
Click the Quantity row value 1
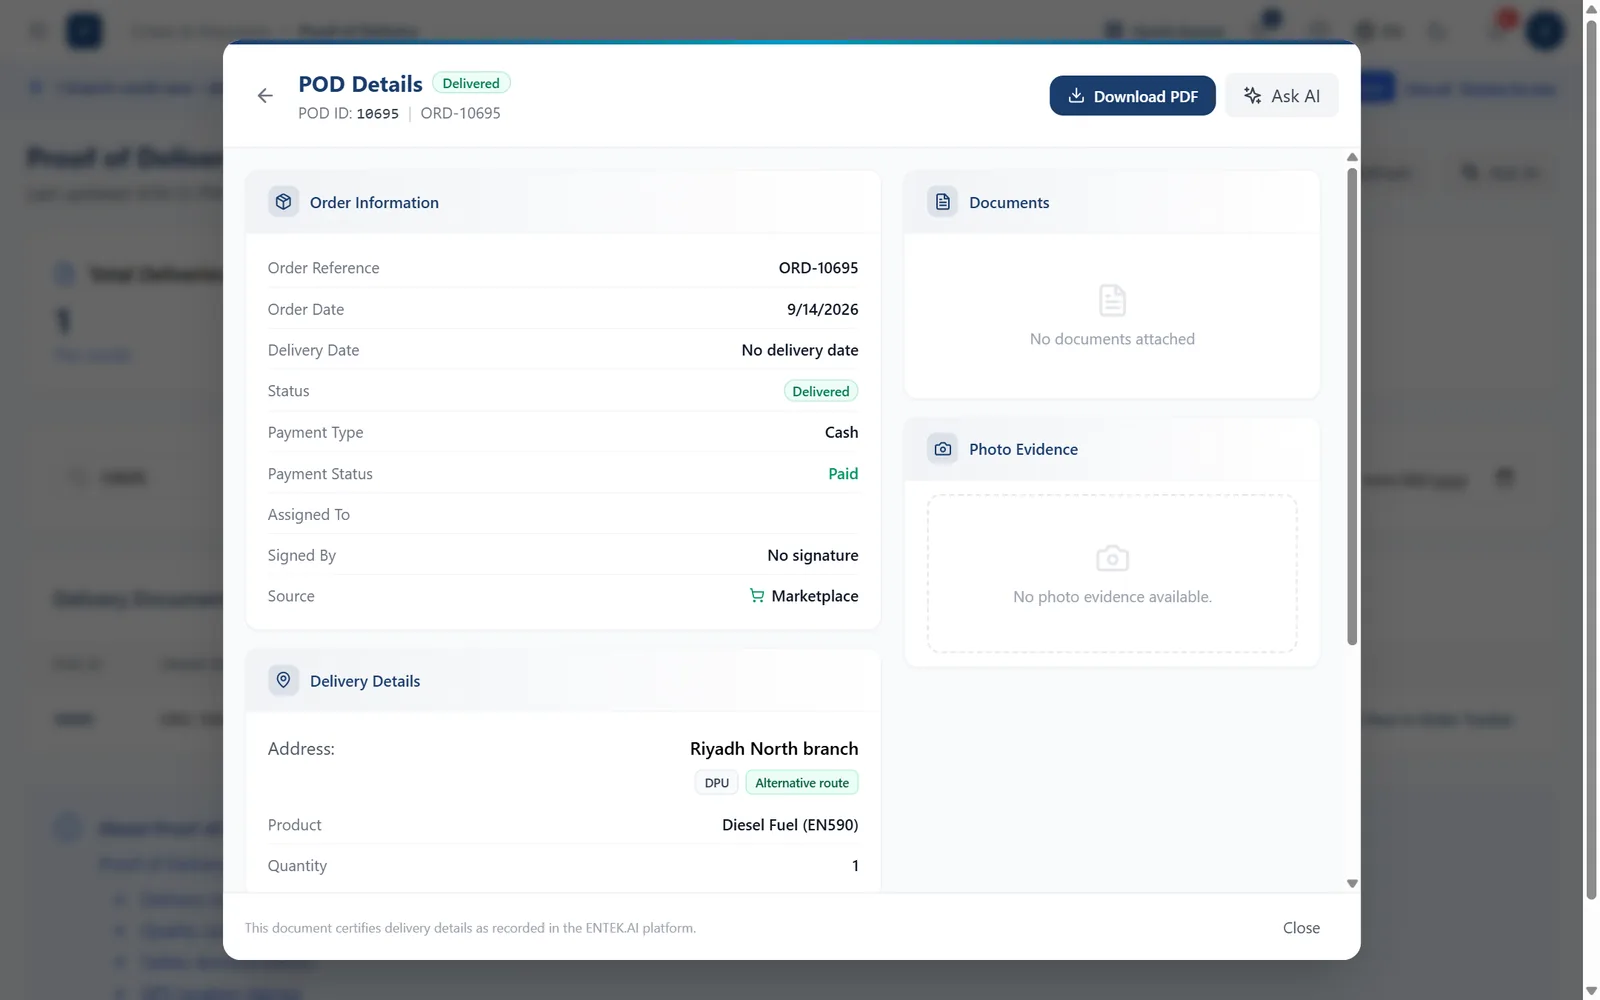click(855, 866)
